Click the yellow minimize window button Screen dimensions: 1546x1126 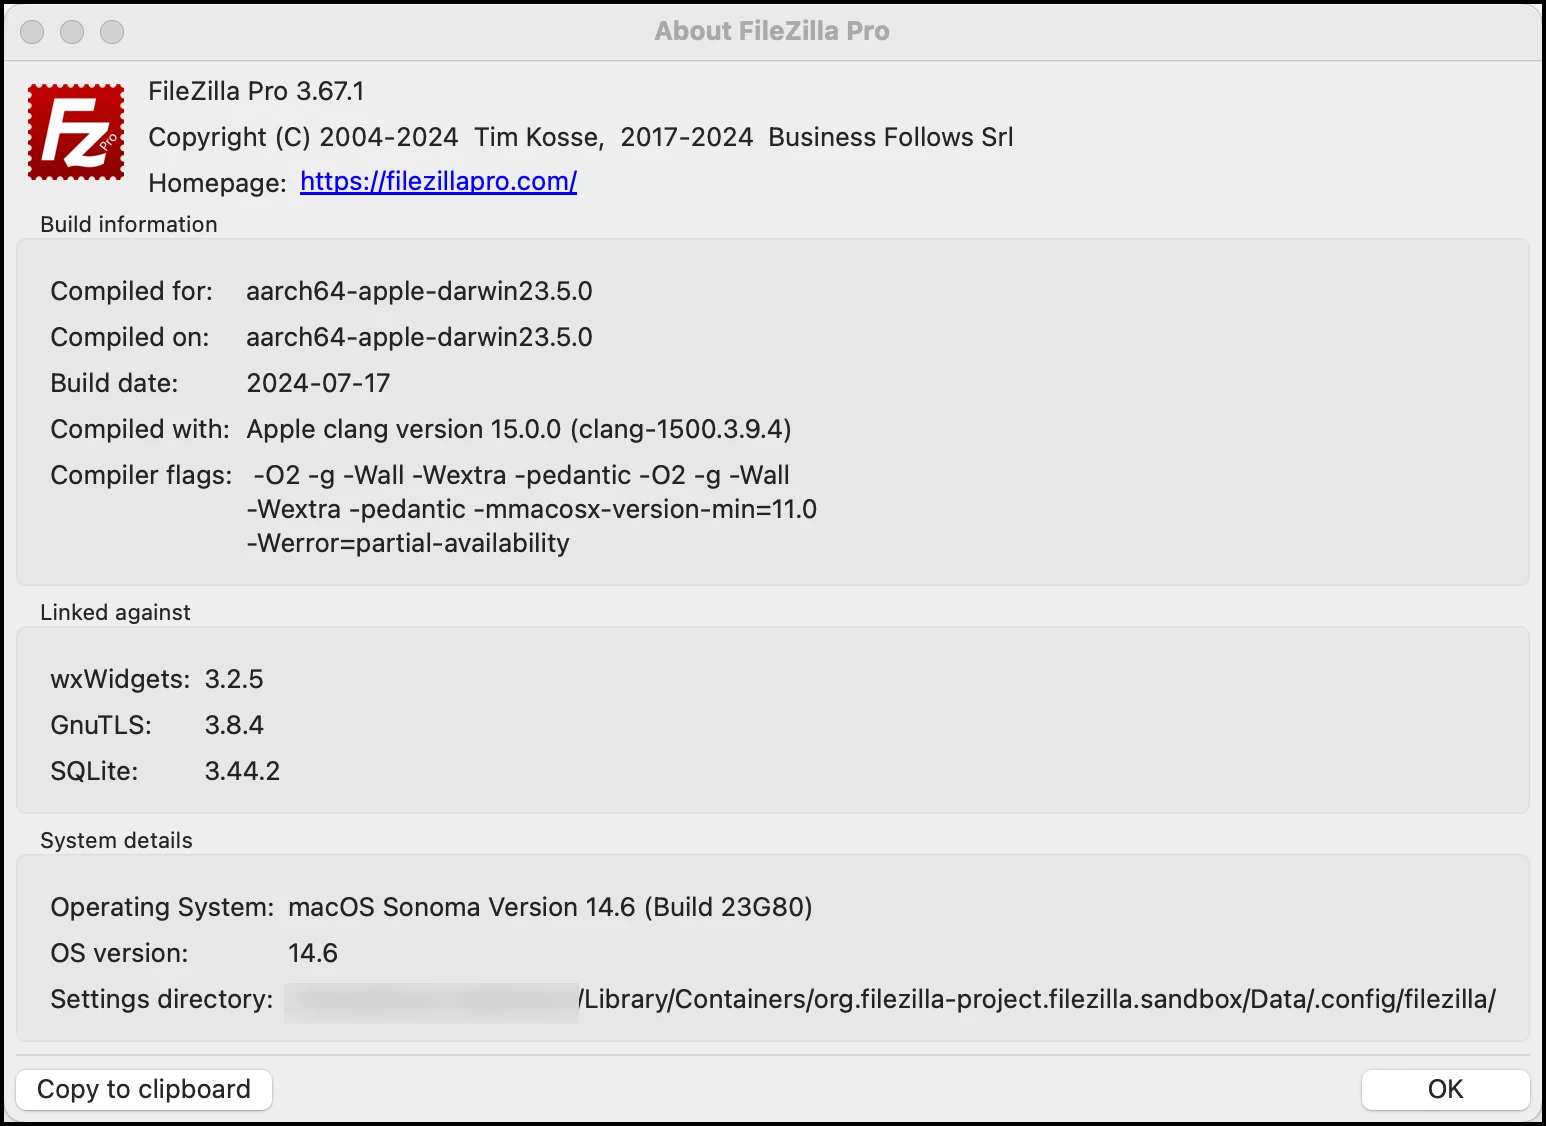[x=72, y=32]
